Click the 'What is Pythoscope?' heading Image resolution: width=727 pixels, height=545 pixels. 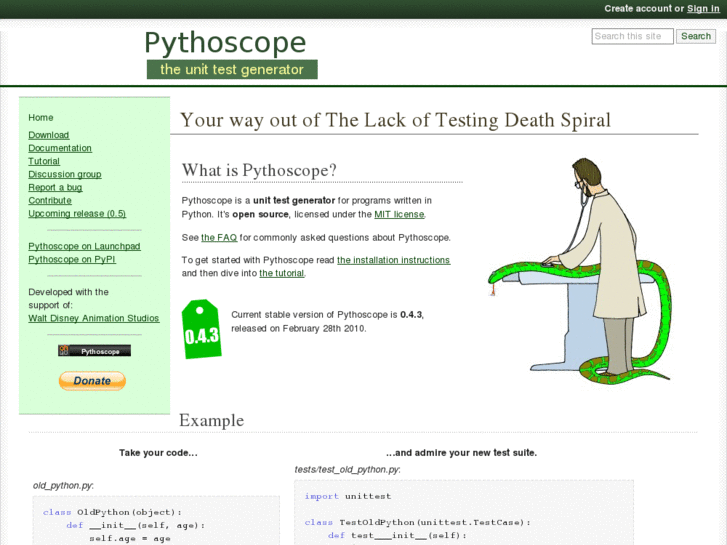click(x=259, y=170)
